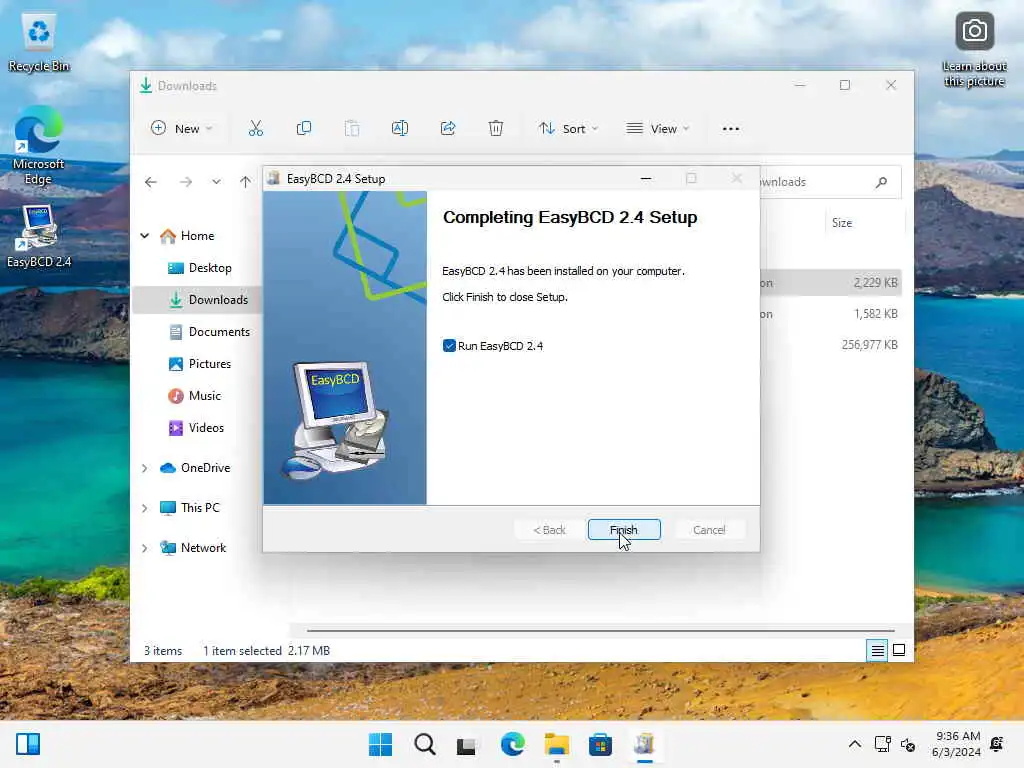This screenshot has width=1024, height=768.
Task: Switch to details view icon in status bar
Action: (x=877, y=650)
